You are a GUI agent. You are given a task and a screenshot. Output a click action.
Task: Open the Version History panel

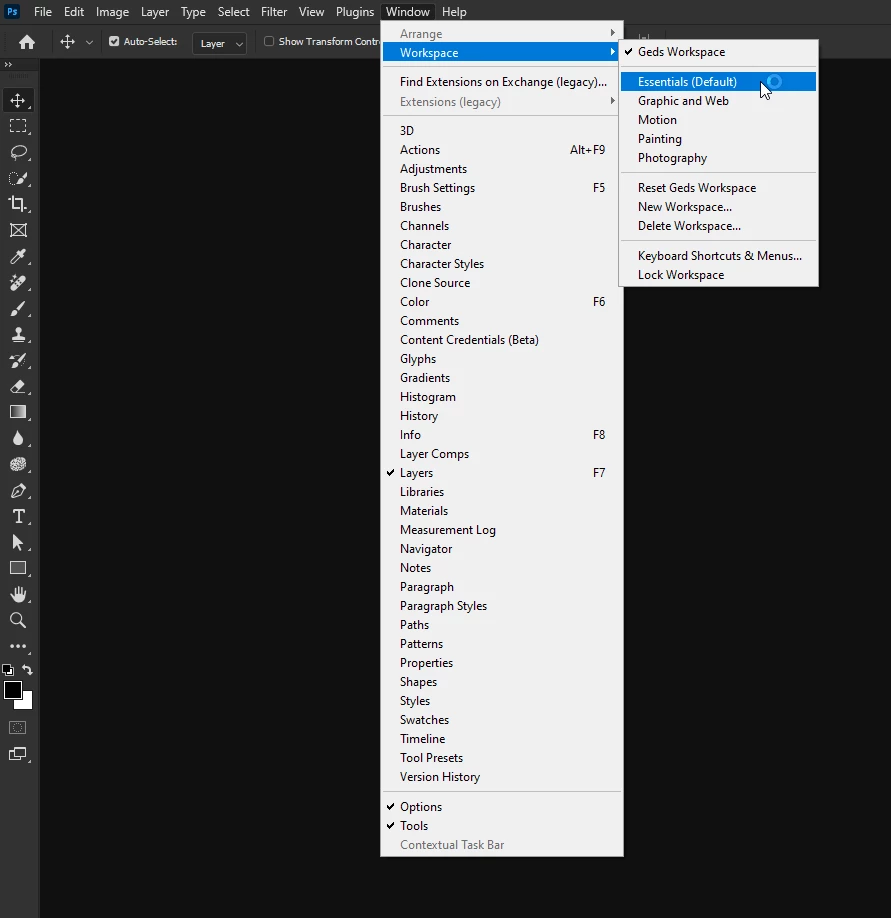click(x=502, y=777)
